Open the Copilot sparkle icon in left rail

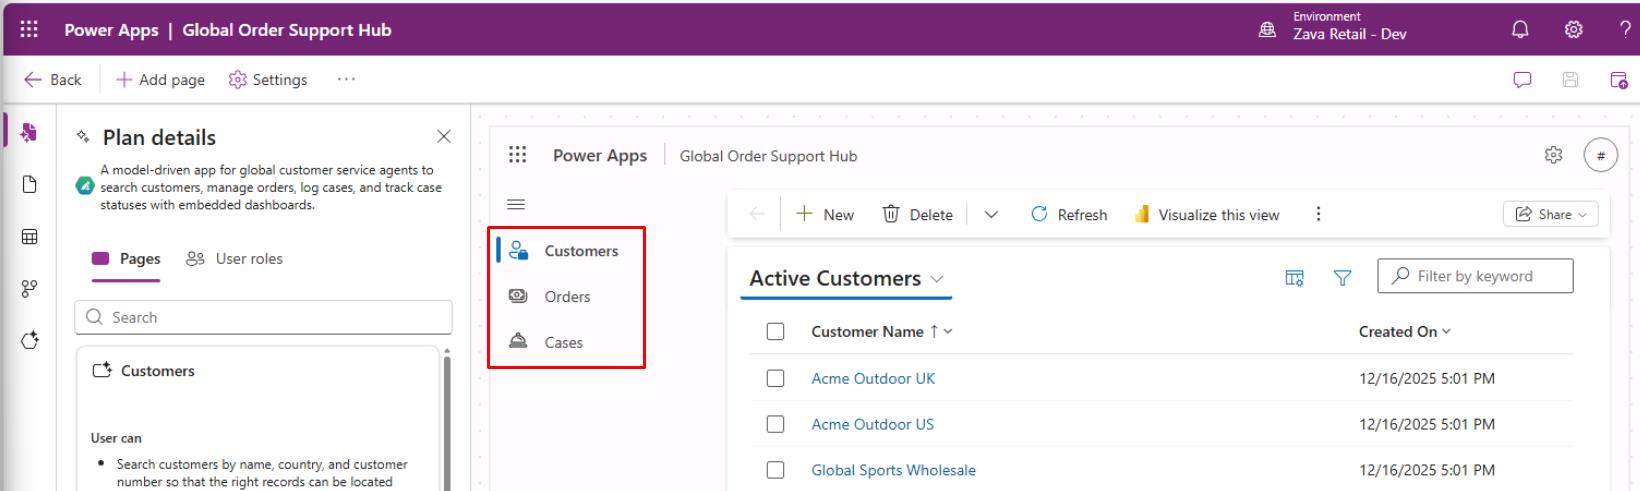(x=29, y=341)
